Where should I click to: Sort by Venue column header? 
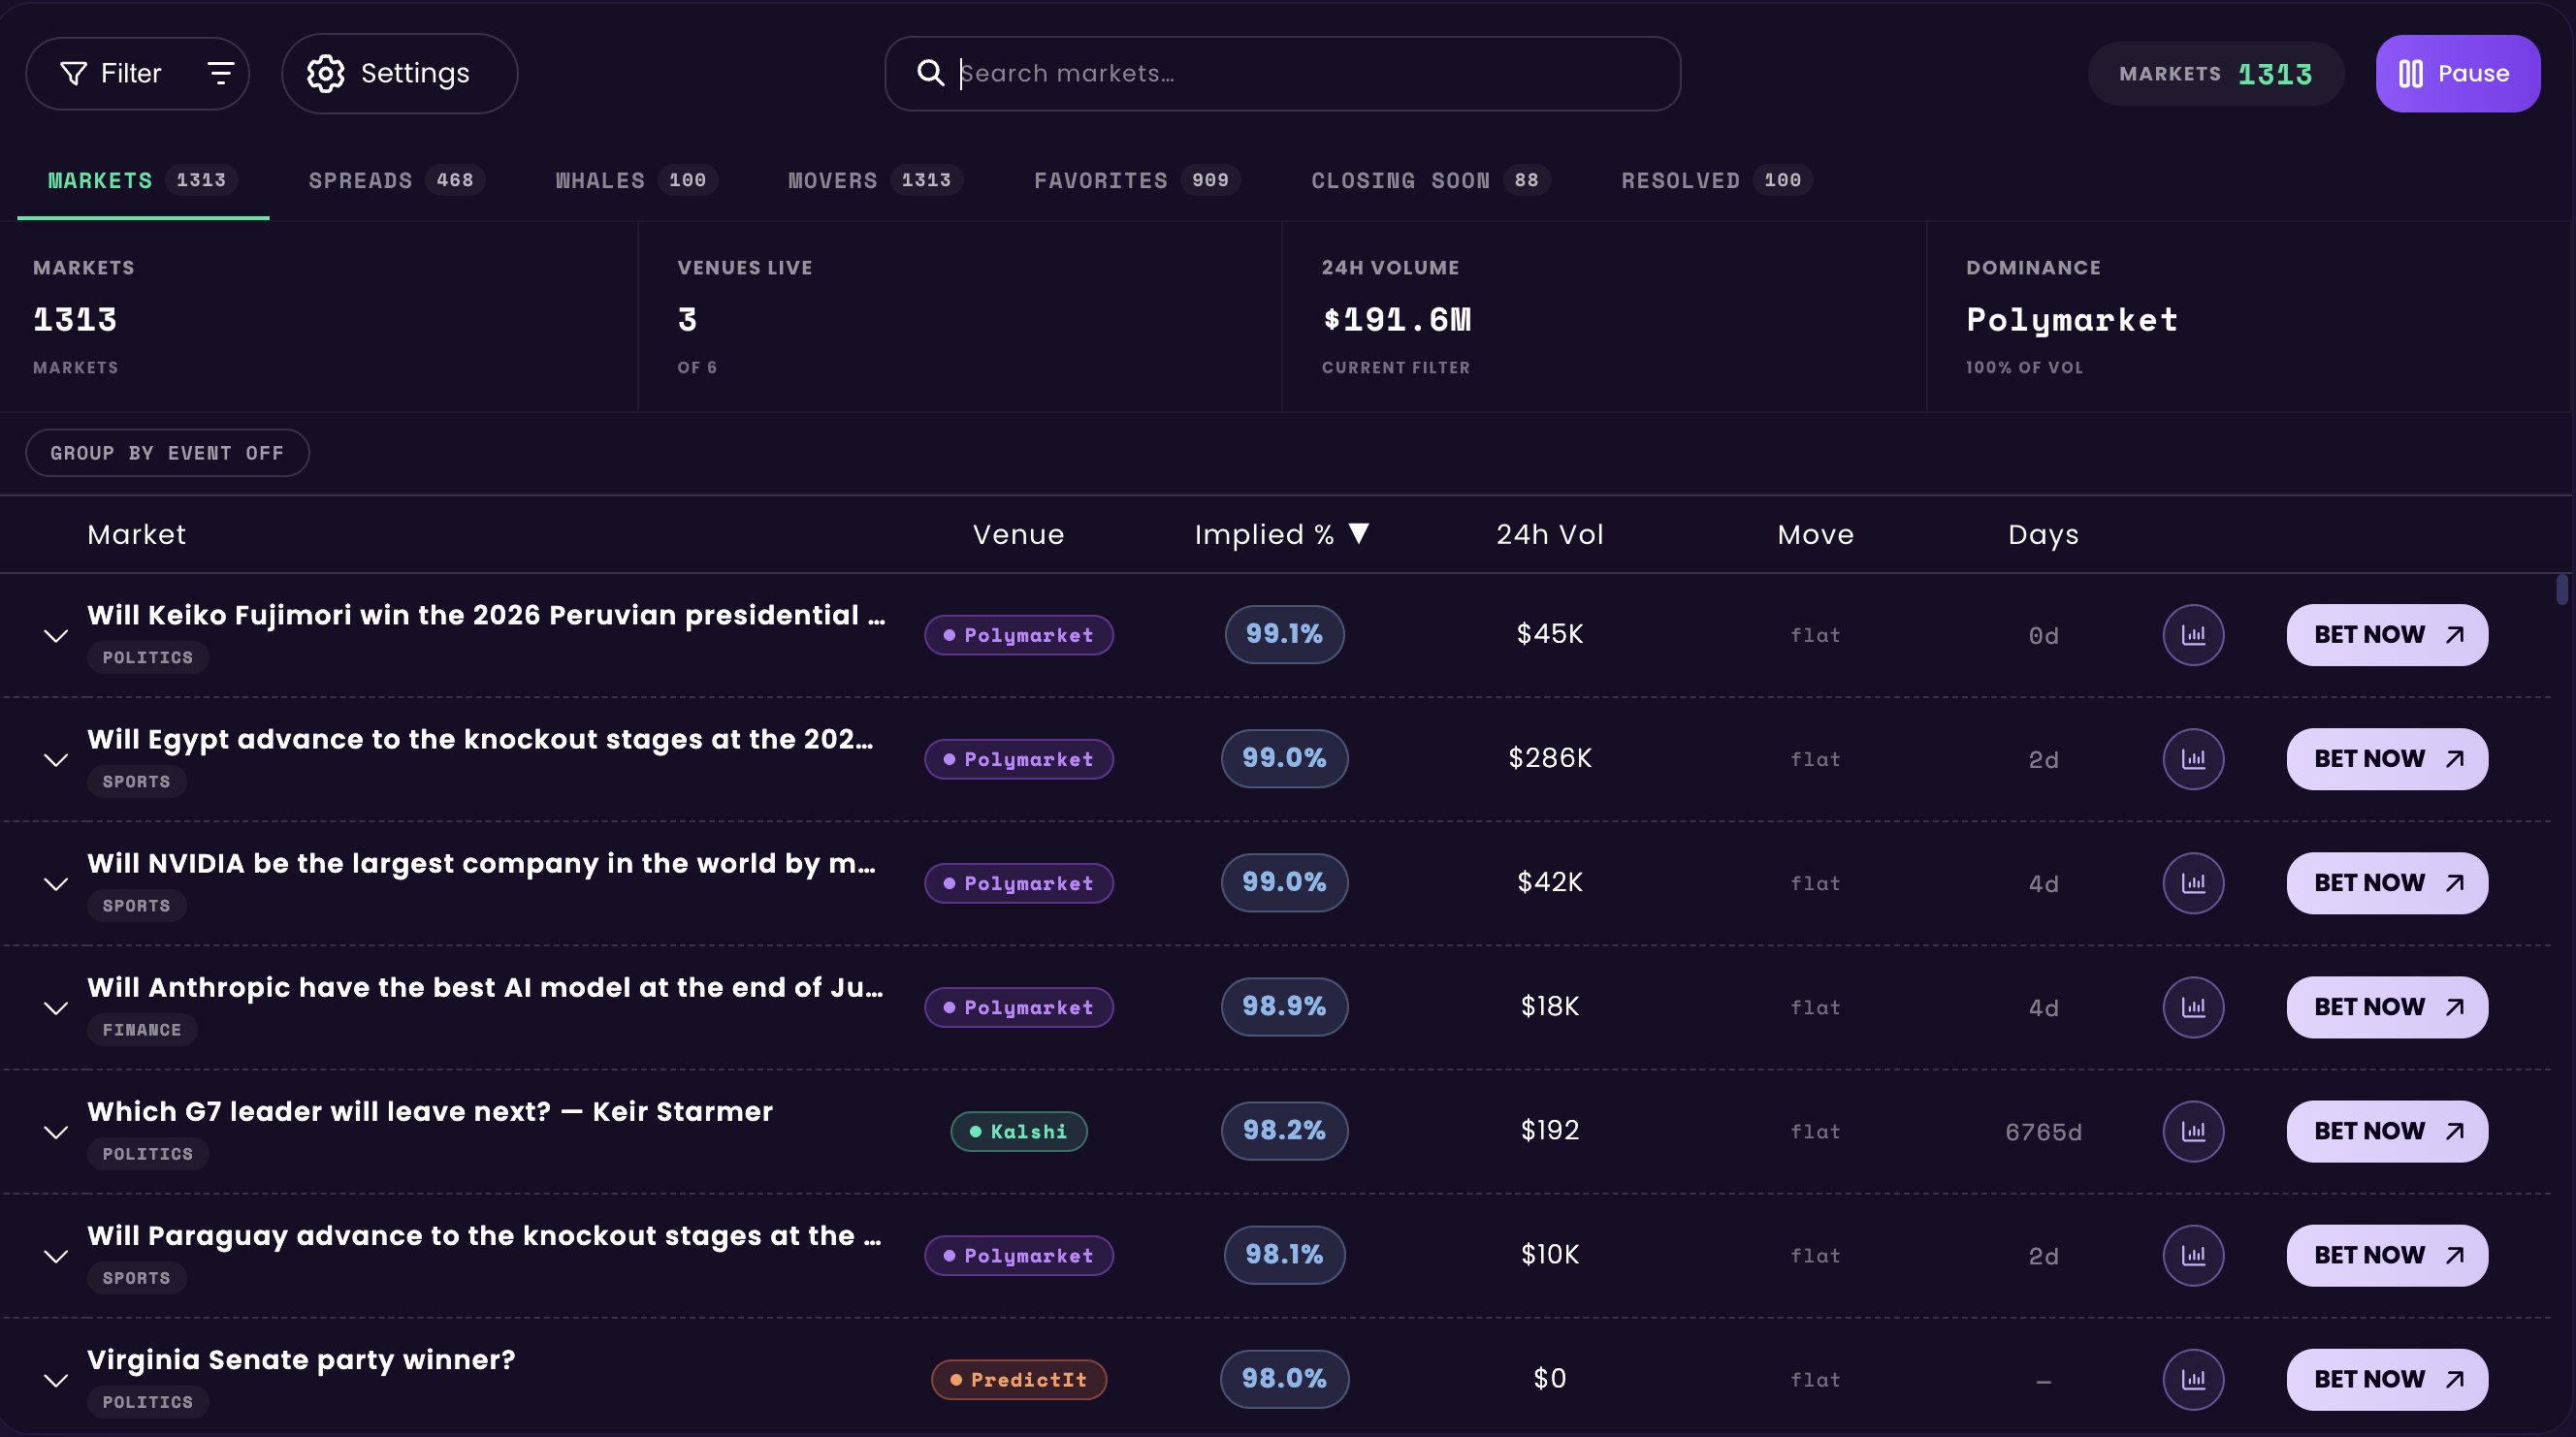tap(1018, 534)
